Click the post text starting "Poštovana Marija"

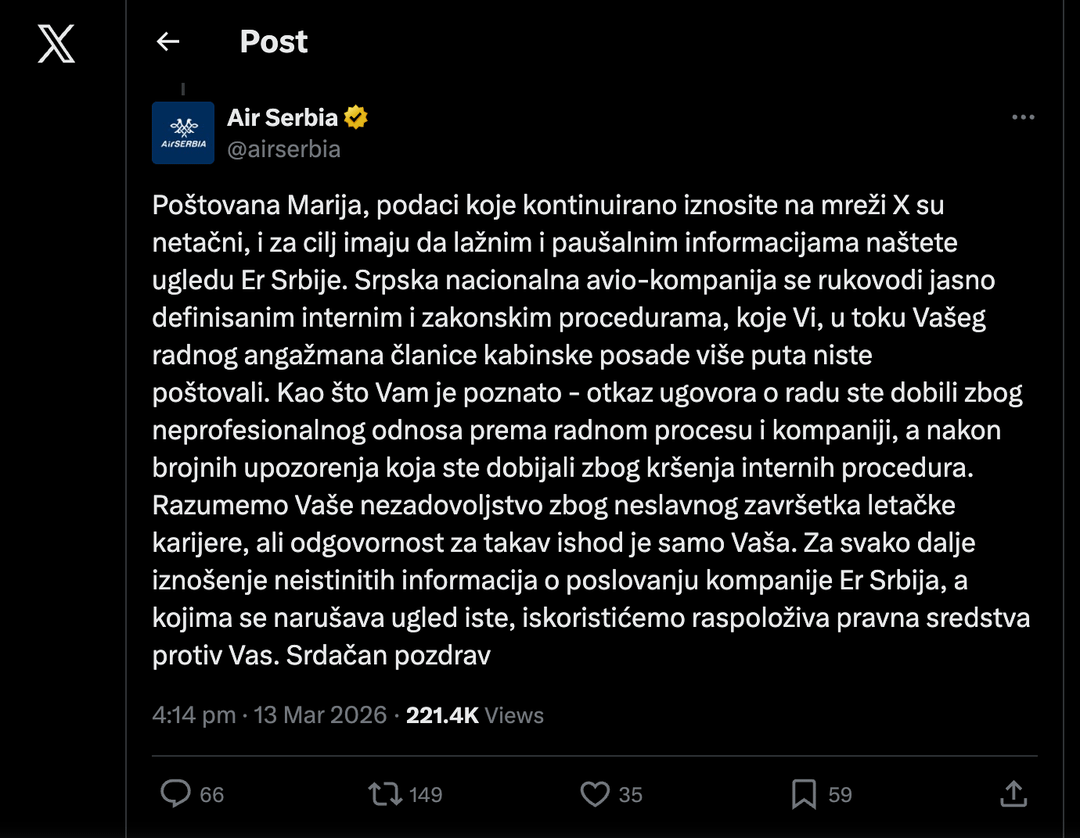[590, 430]
